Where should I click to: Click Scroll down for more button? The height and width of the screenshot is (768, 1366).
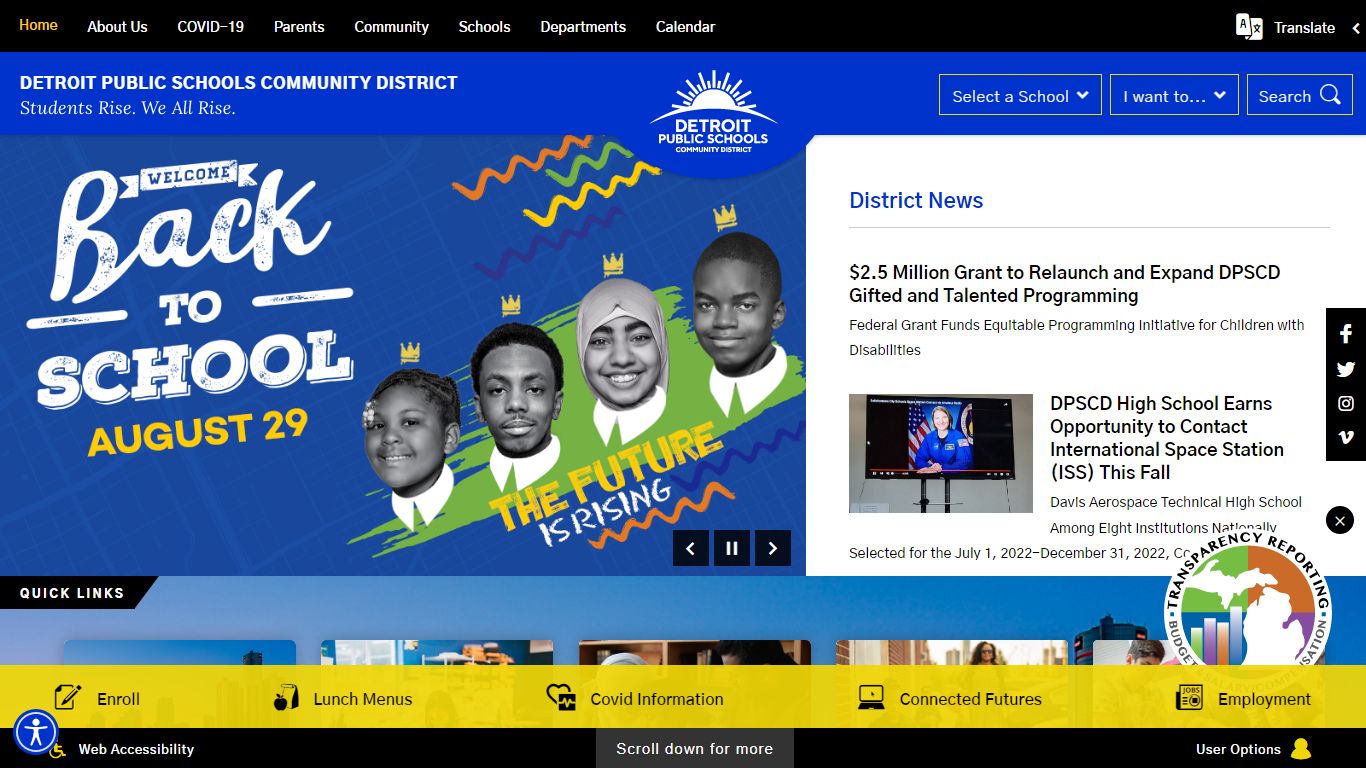[694, 748]
